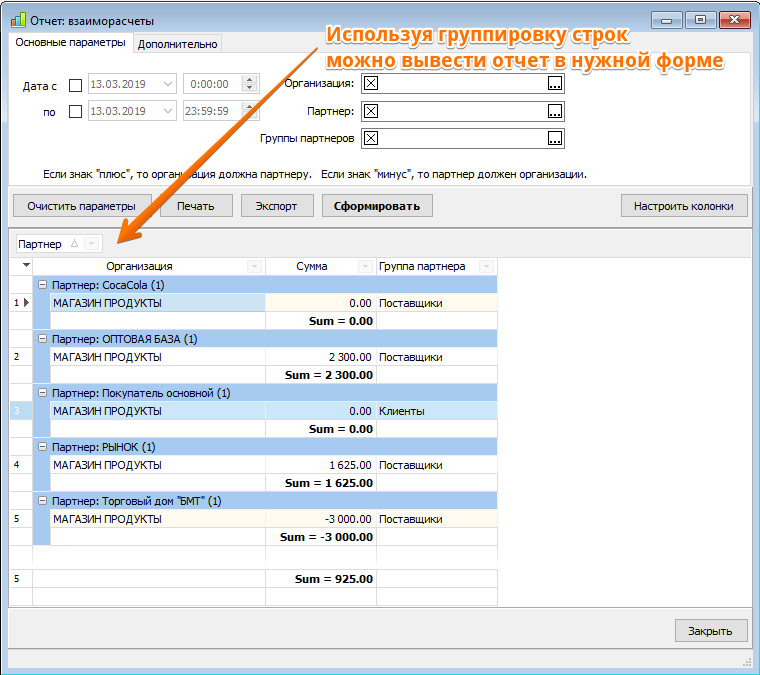The width and height of the screenshot is (760, 675).
Task: Open the 'по' date dropdown
Action: click(168, 111)
